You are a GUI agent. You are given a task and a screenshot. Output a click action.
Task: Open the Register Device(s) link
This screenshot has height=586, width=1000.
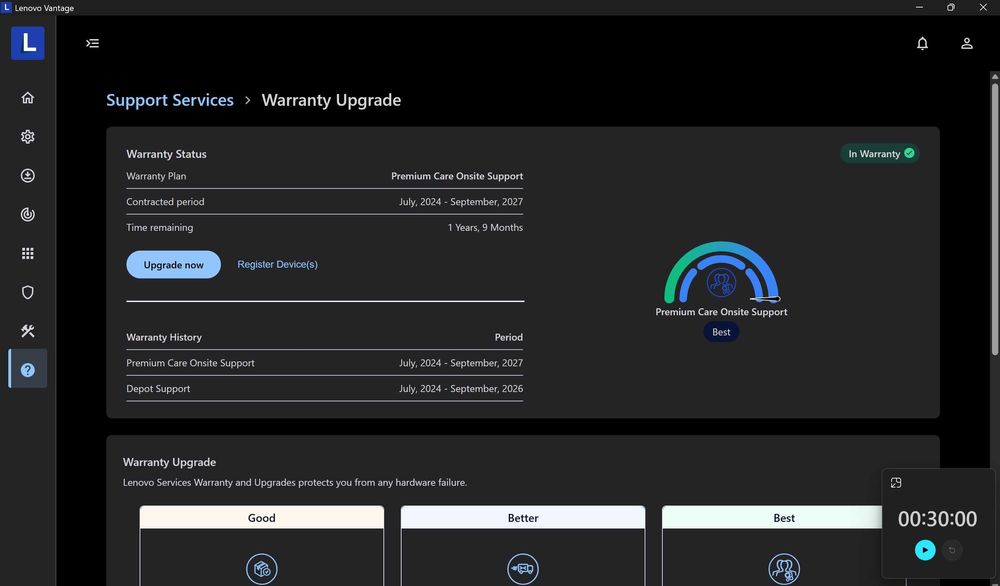click(x=277, y=264)
